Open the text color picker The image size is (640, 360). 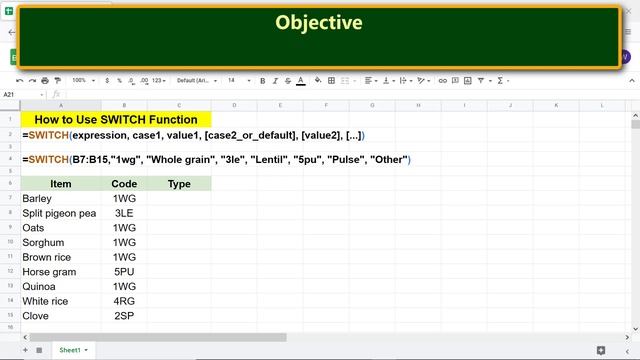point(301,81)
